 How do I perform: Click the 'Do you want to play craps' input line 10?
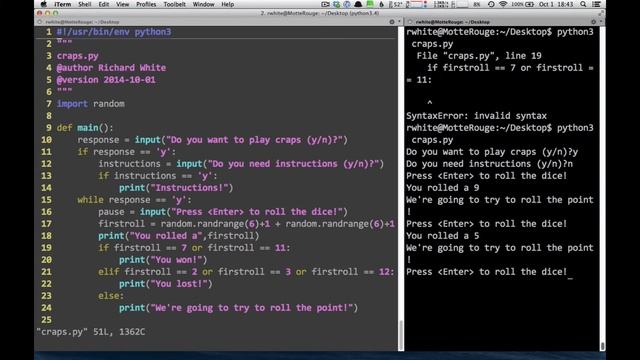tap(212, 140)
